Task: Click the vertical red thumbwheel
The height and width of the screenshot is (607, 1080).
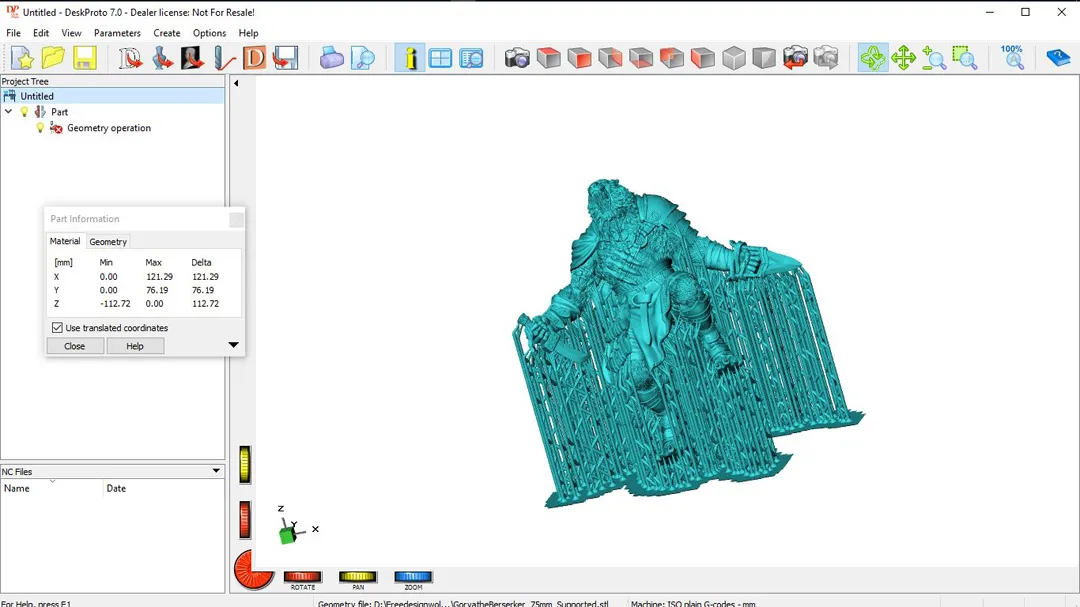Action: [x=245, y=519]
